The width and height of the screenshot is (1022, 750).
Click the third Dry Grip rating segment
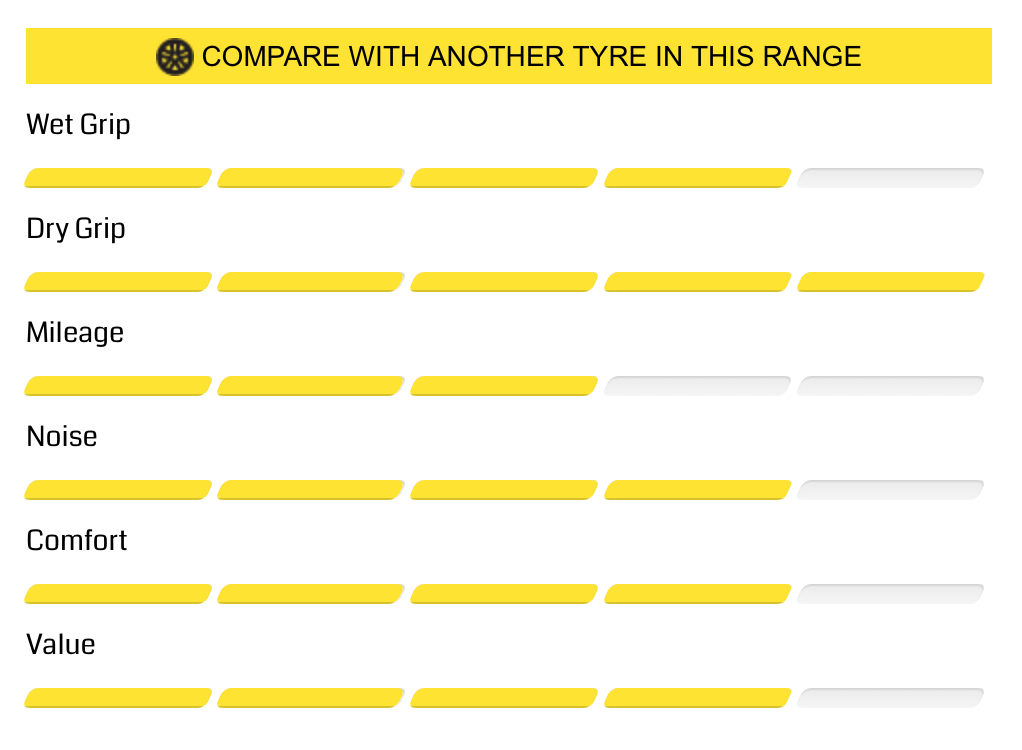click(504, 282)
